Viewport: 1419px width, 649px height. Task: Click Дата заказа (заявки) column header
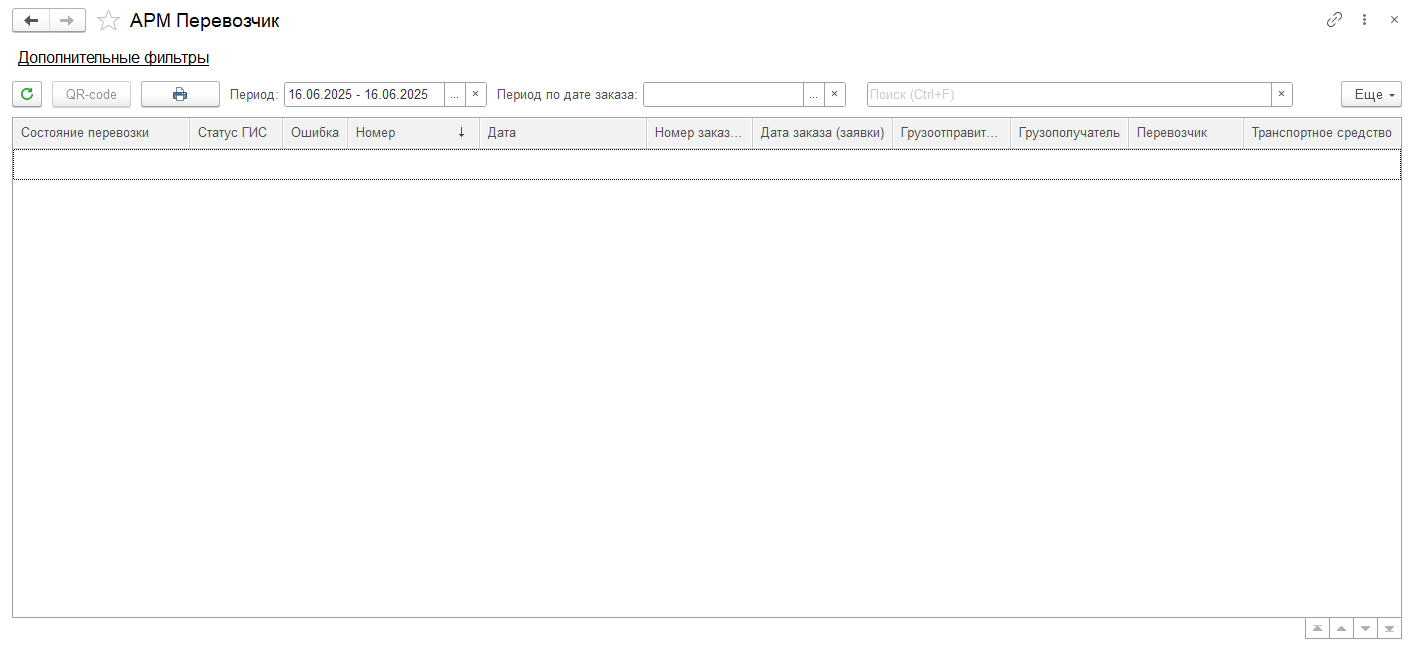point(822,133)
